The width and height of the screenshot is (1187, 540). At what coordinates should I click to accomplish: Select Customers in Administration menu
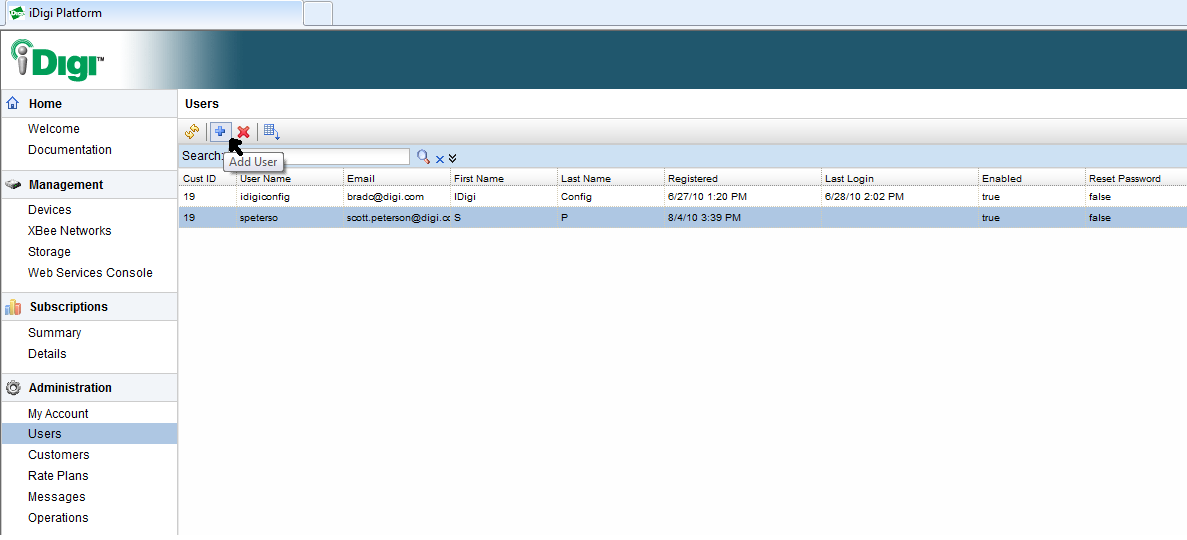[x=59, y=455]
